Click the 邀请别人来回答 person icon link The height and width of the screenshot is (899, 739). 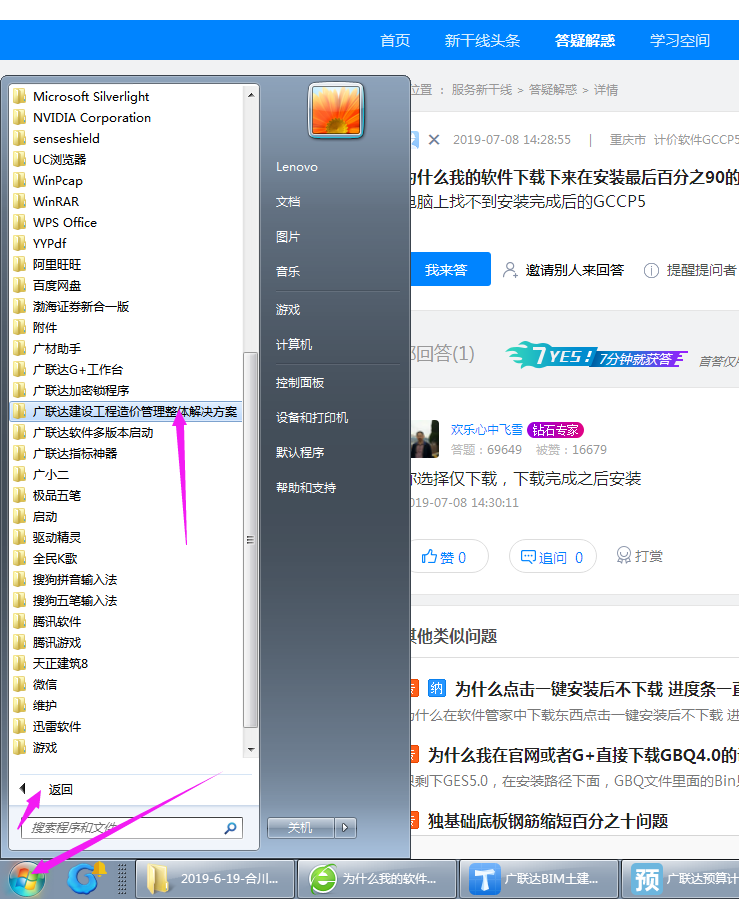point(563,270)
